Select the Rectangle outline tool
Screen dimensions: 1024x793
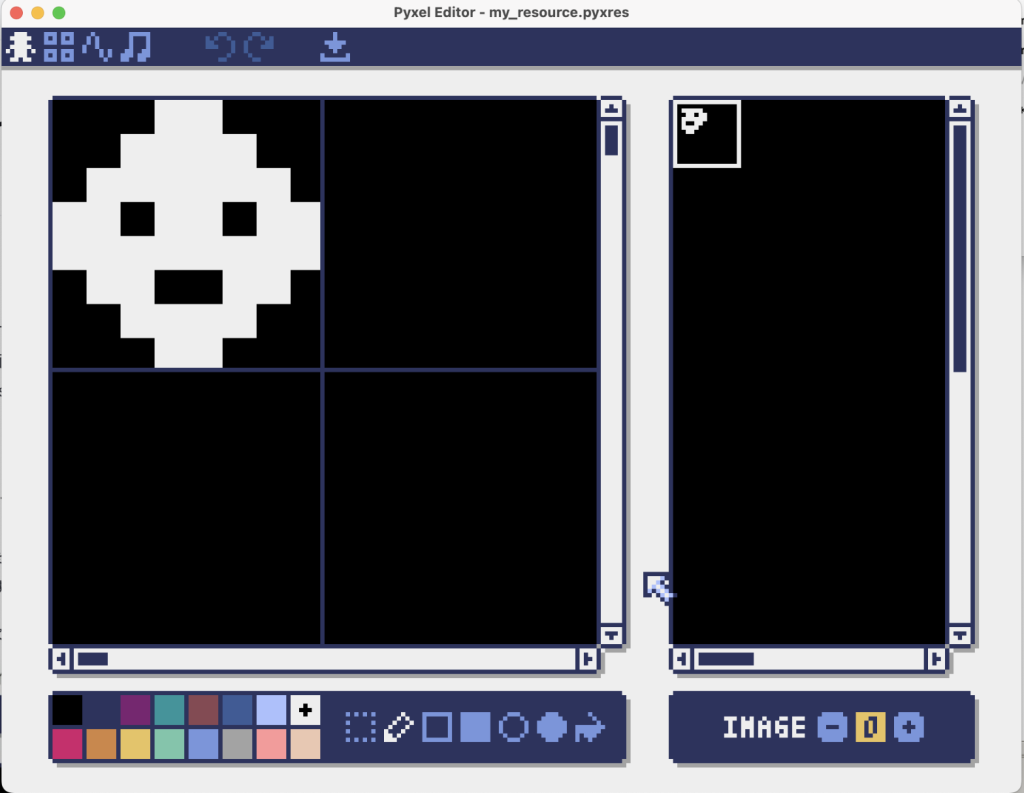tap(437, 727)
